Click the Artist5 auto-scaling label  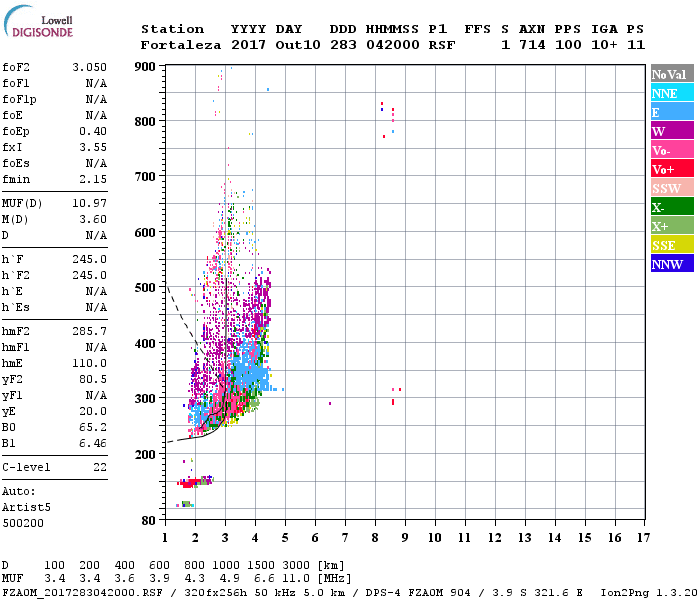point(26,508)
